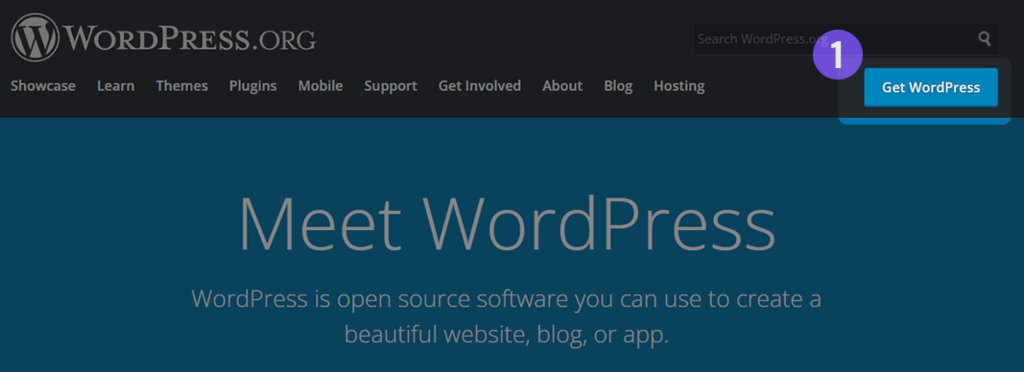Click the round WordPress W logo icon

coord(35,38)
